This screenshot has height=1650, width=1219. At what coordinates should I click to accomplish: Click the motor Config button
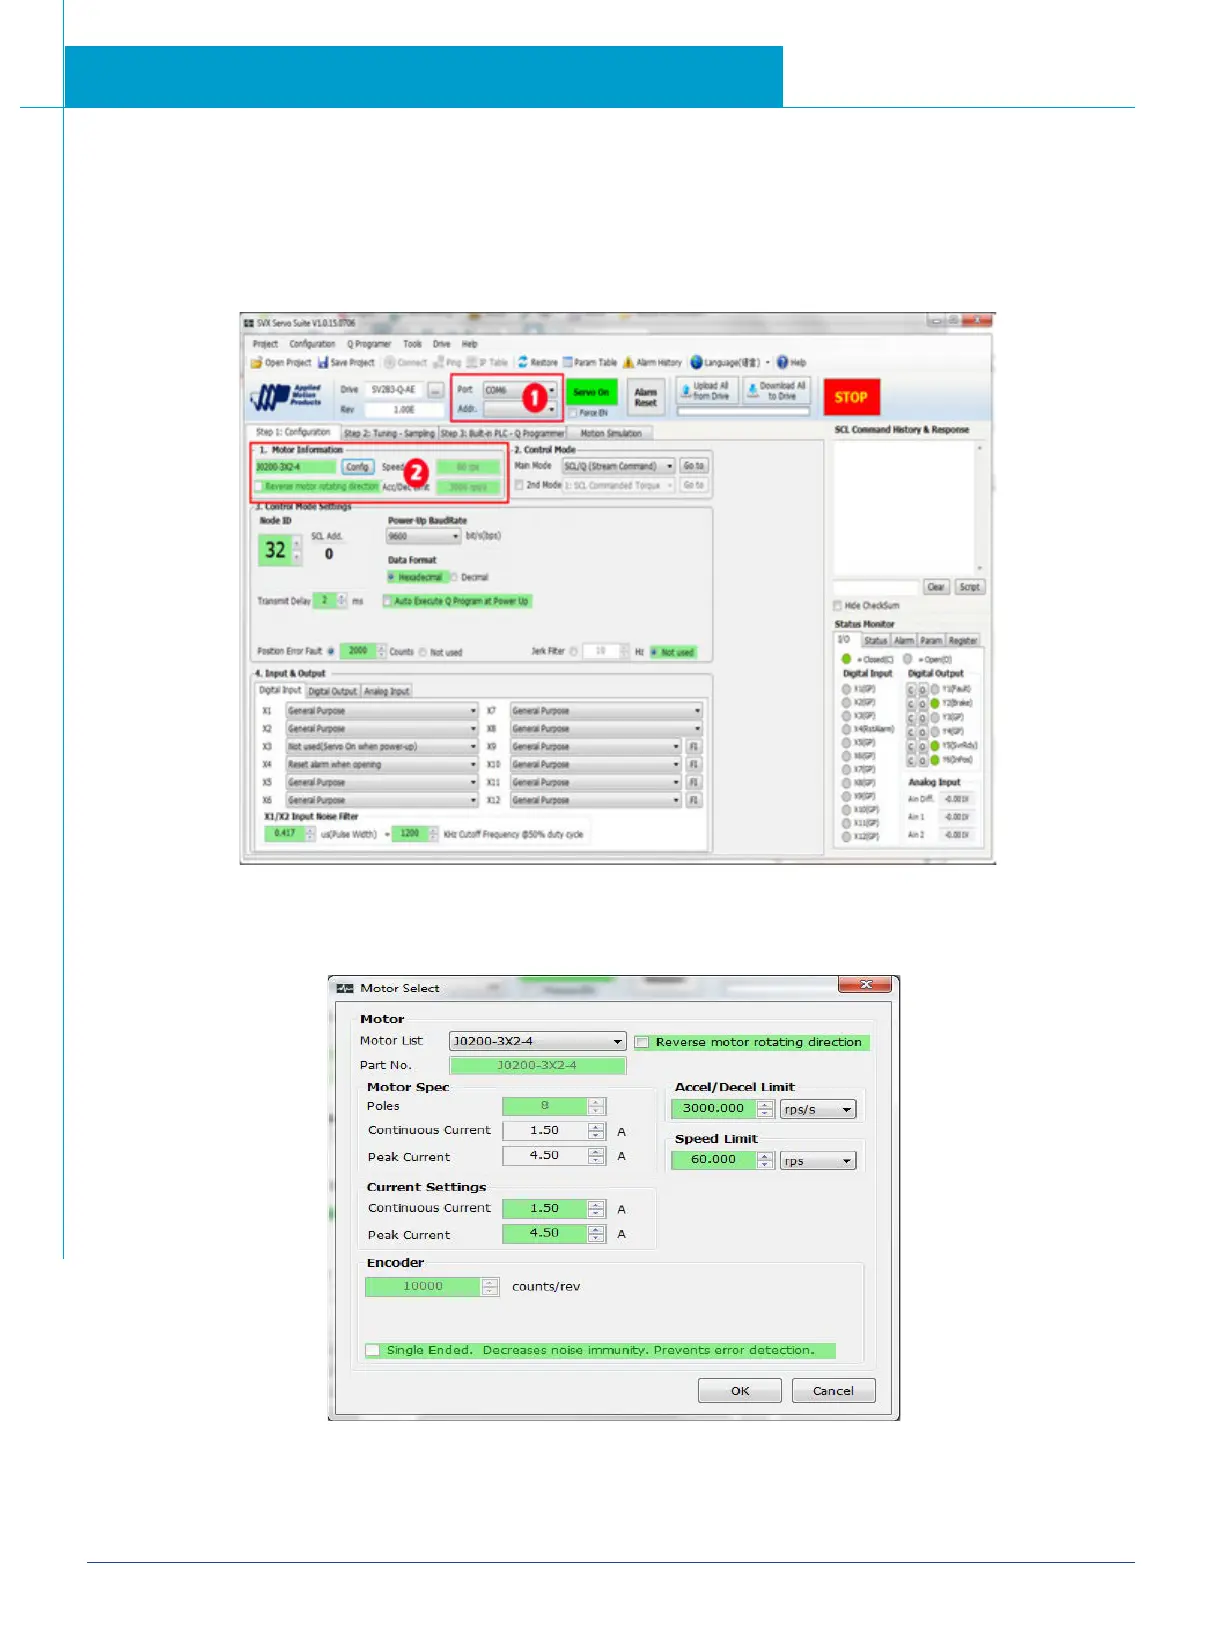point(357,467)
